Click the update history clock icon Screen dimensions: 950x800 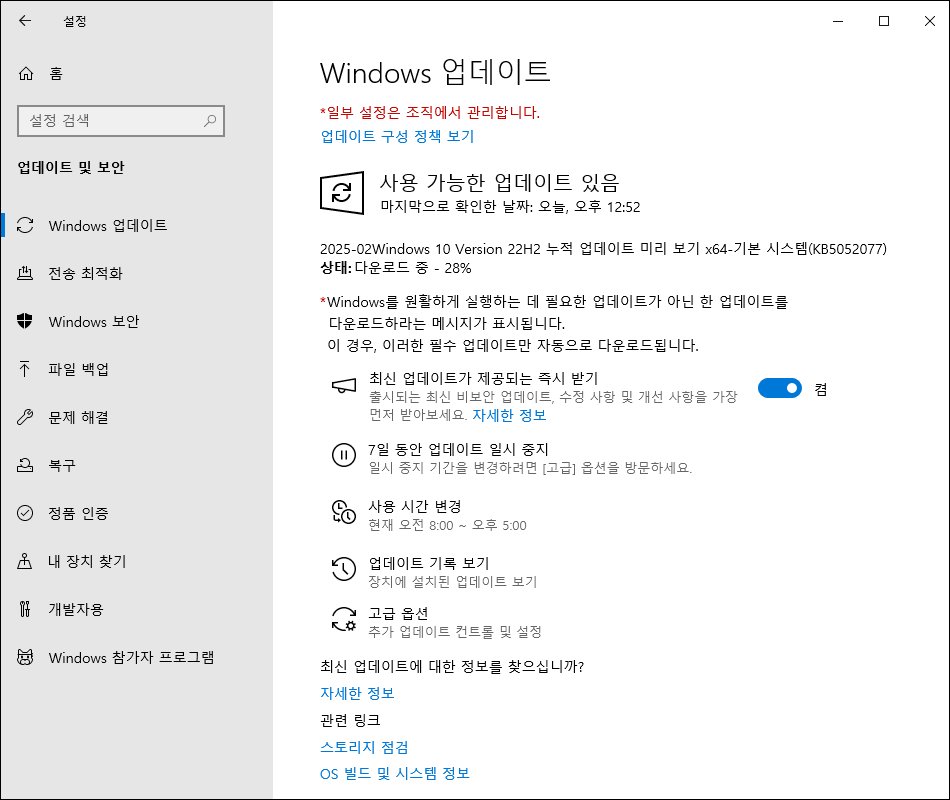(x=344, y=568)
